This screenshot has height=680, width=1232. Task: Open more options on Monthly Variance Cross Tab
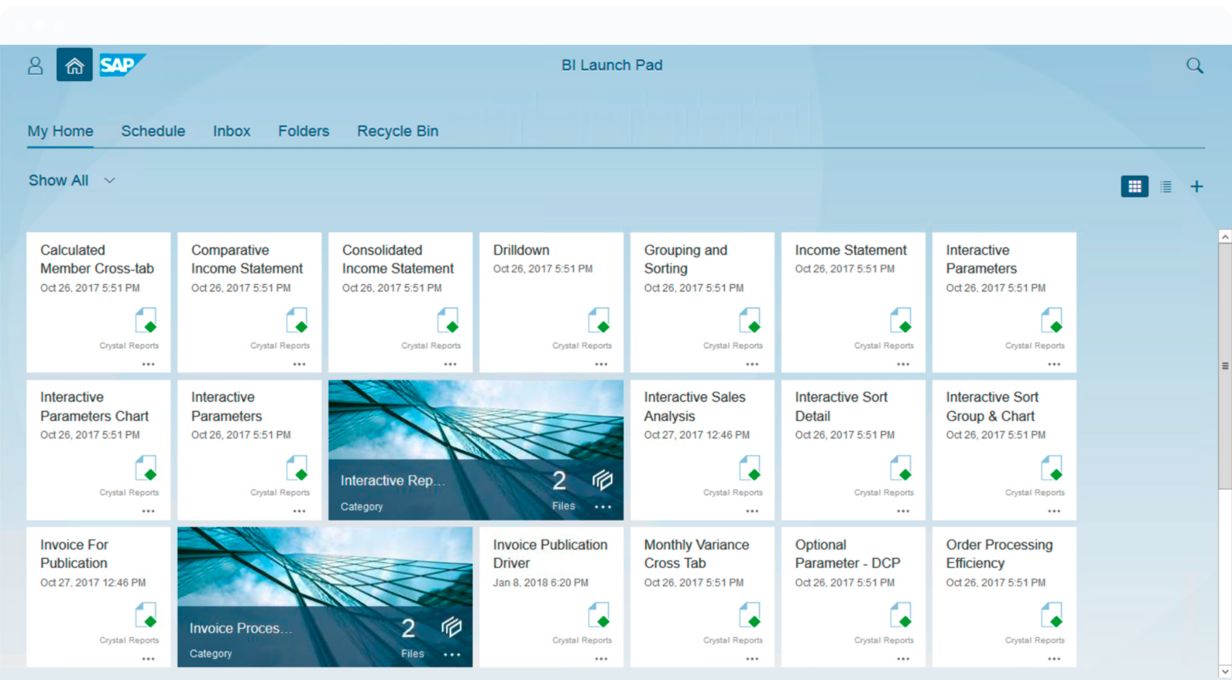click(x=752, y=658)
